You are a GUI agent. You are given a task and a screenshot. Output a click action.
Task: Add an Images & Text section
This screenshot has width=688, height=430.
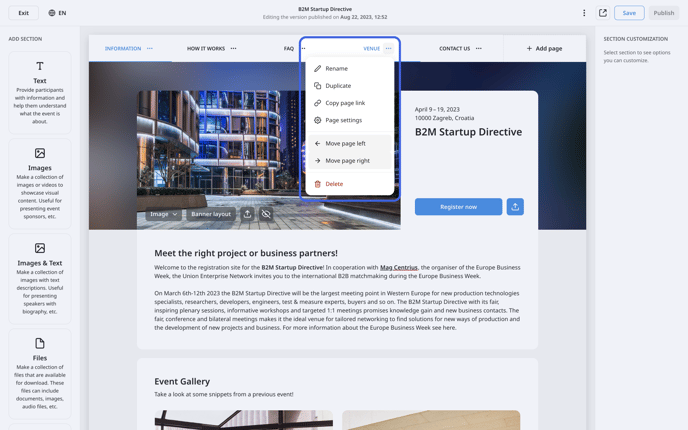(40, 279)
